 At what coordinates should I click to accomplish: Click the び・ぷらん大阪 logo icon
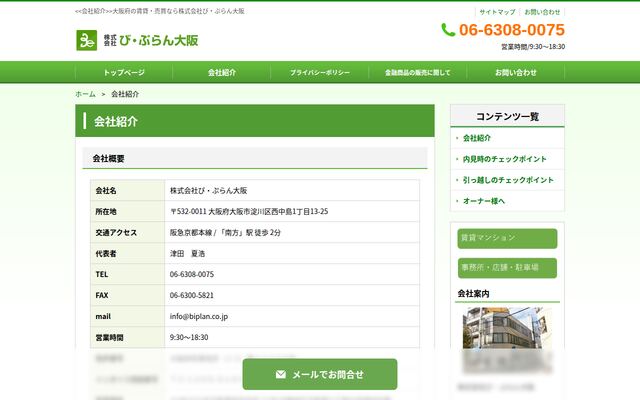point(87,40)
